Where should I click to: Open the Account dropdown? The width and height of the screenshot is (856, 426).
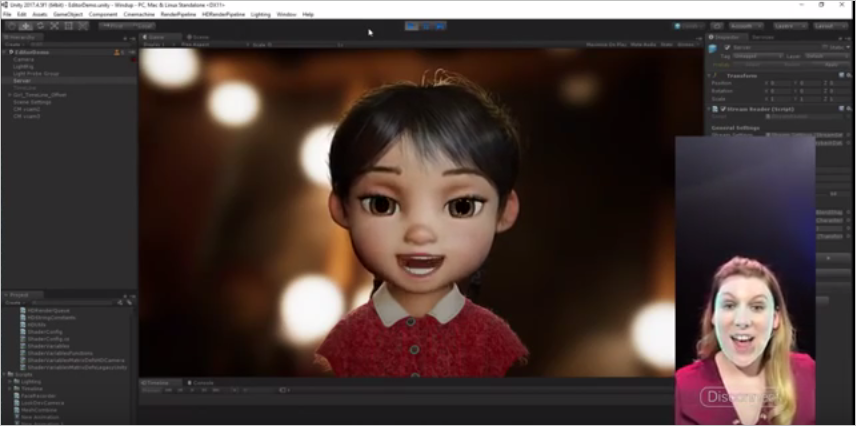[x=746, y=26]
